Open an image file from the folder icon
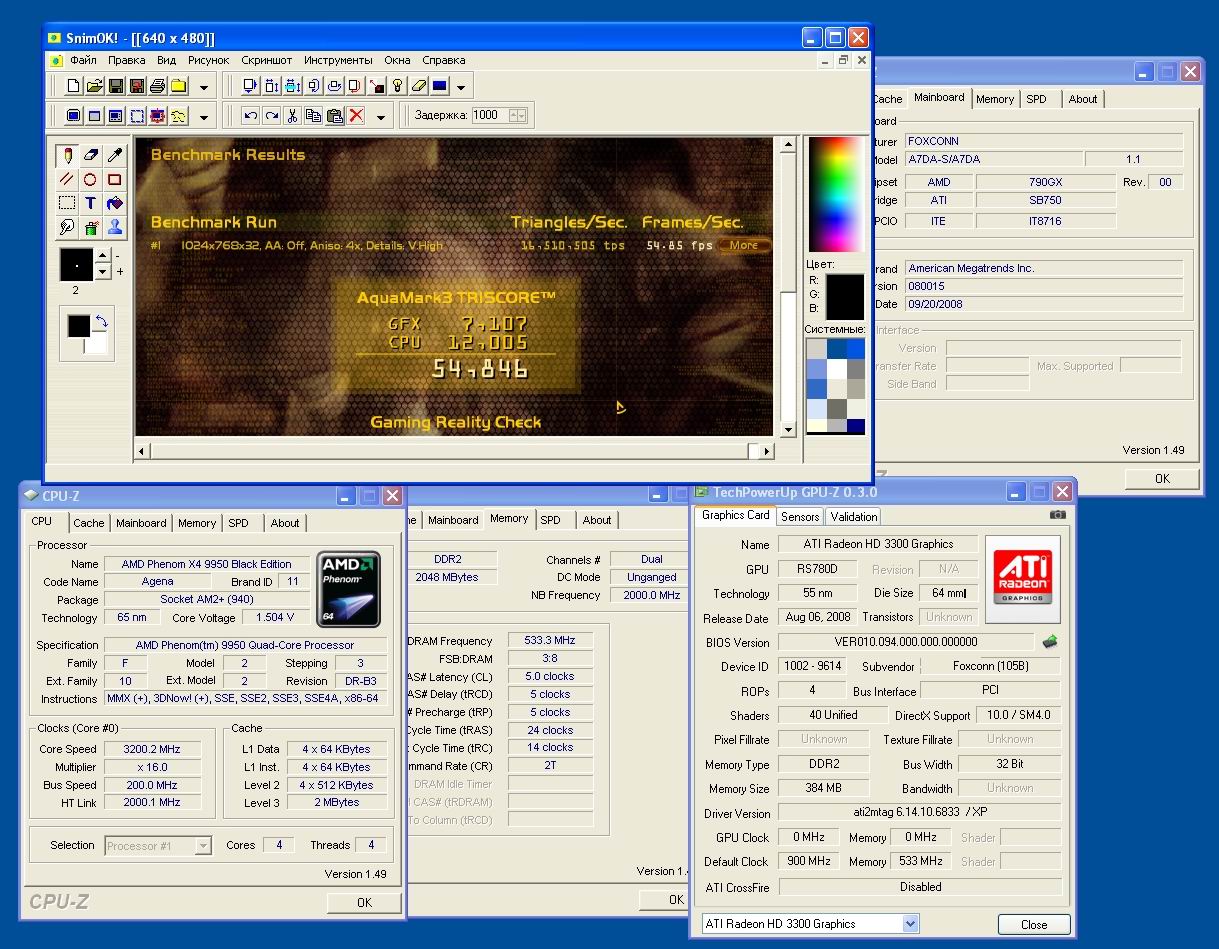1219x949 pixels. click(95, 86)
